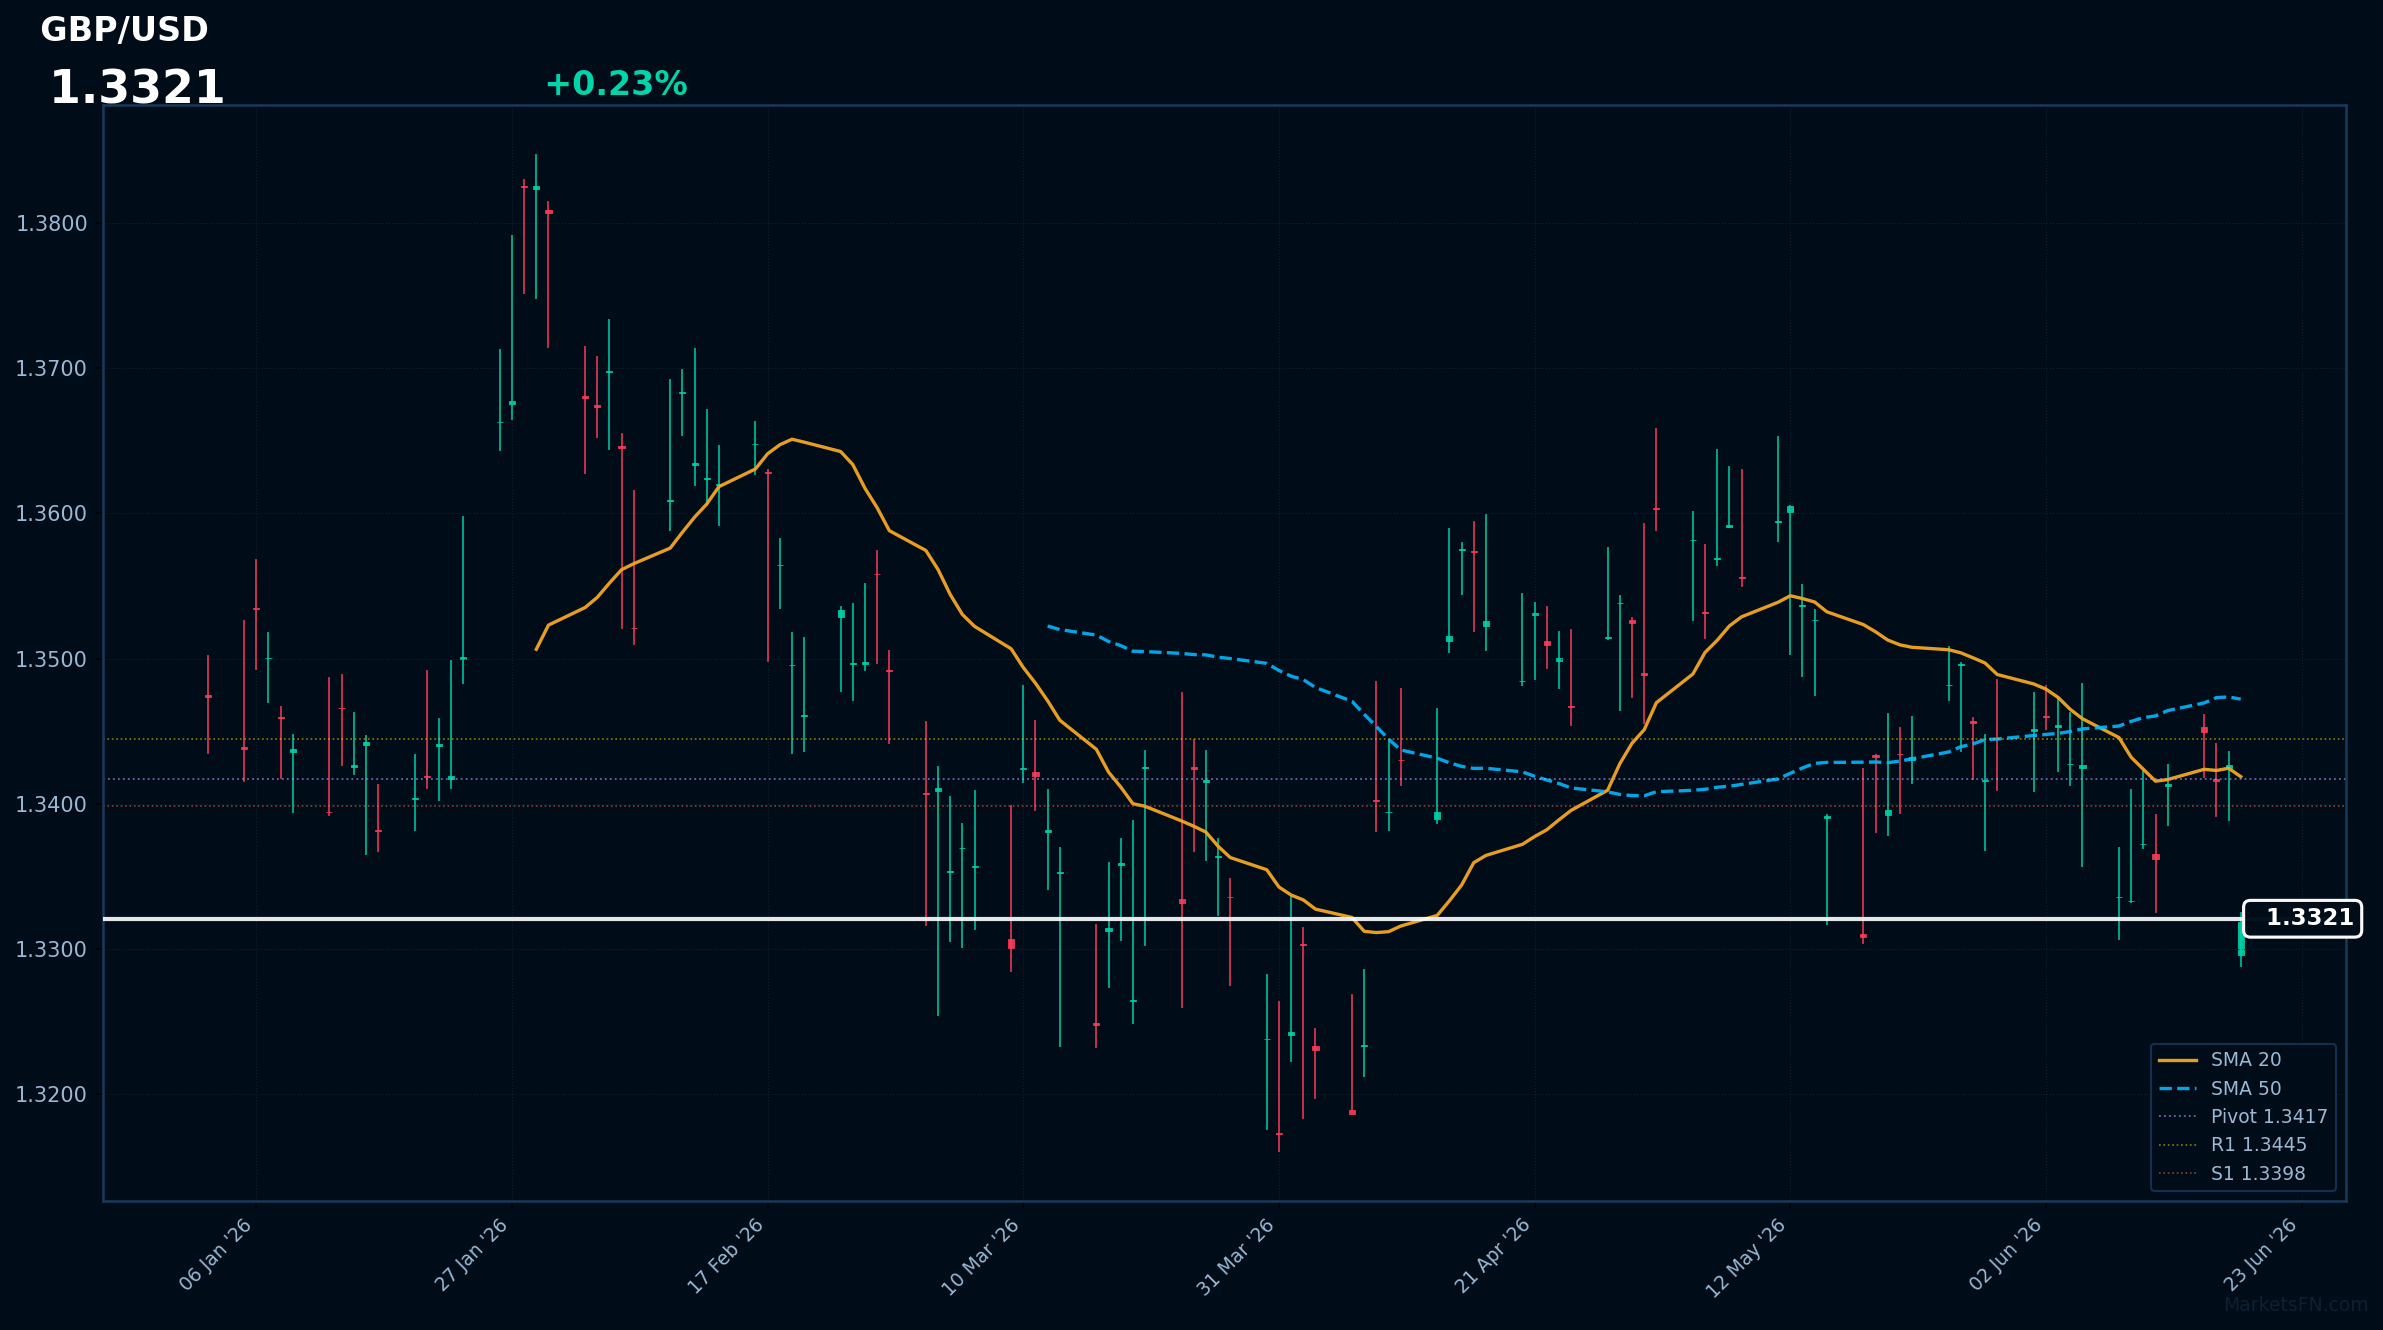Click the 1.3700 y-axis label

(52, 369)
